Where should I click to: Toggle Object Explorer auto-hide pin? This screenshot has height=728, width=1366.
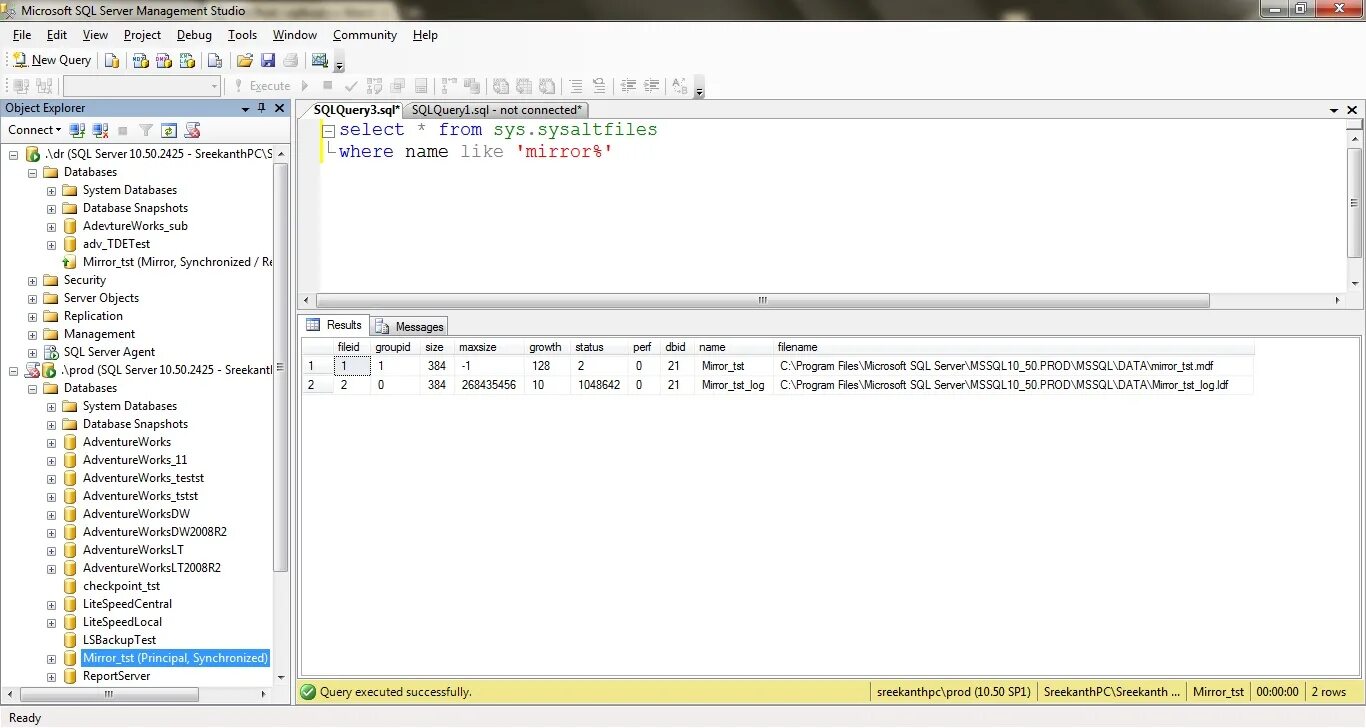pyautogui.click(x=262, y=108)
